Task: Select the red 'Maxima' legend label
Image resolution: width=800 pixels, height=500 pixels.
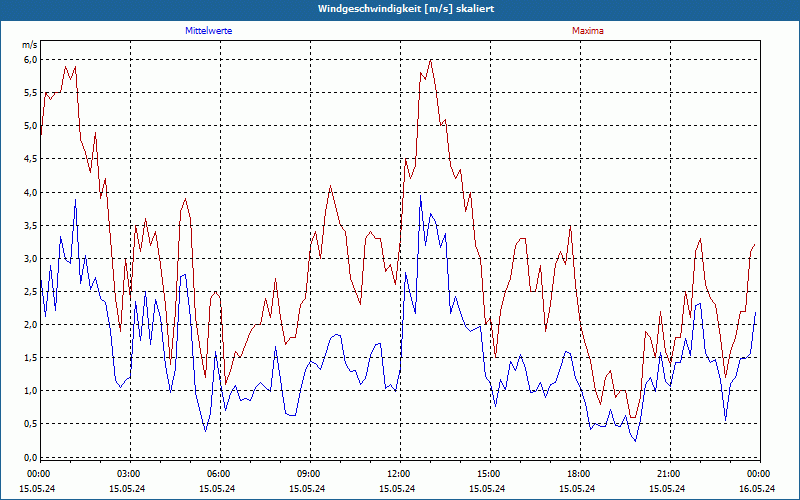Action: [x=588, y=31]
